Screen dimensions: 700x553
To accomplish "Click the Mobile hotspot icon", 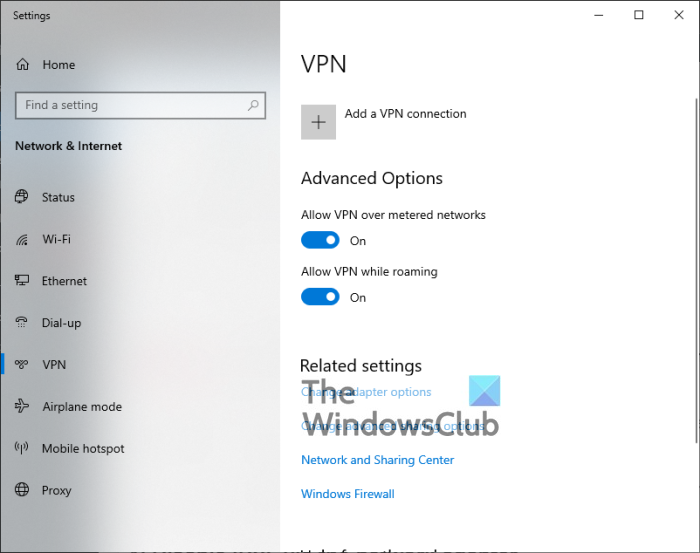I will tap(22, 449).
